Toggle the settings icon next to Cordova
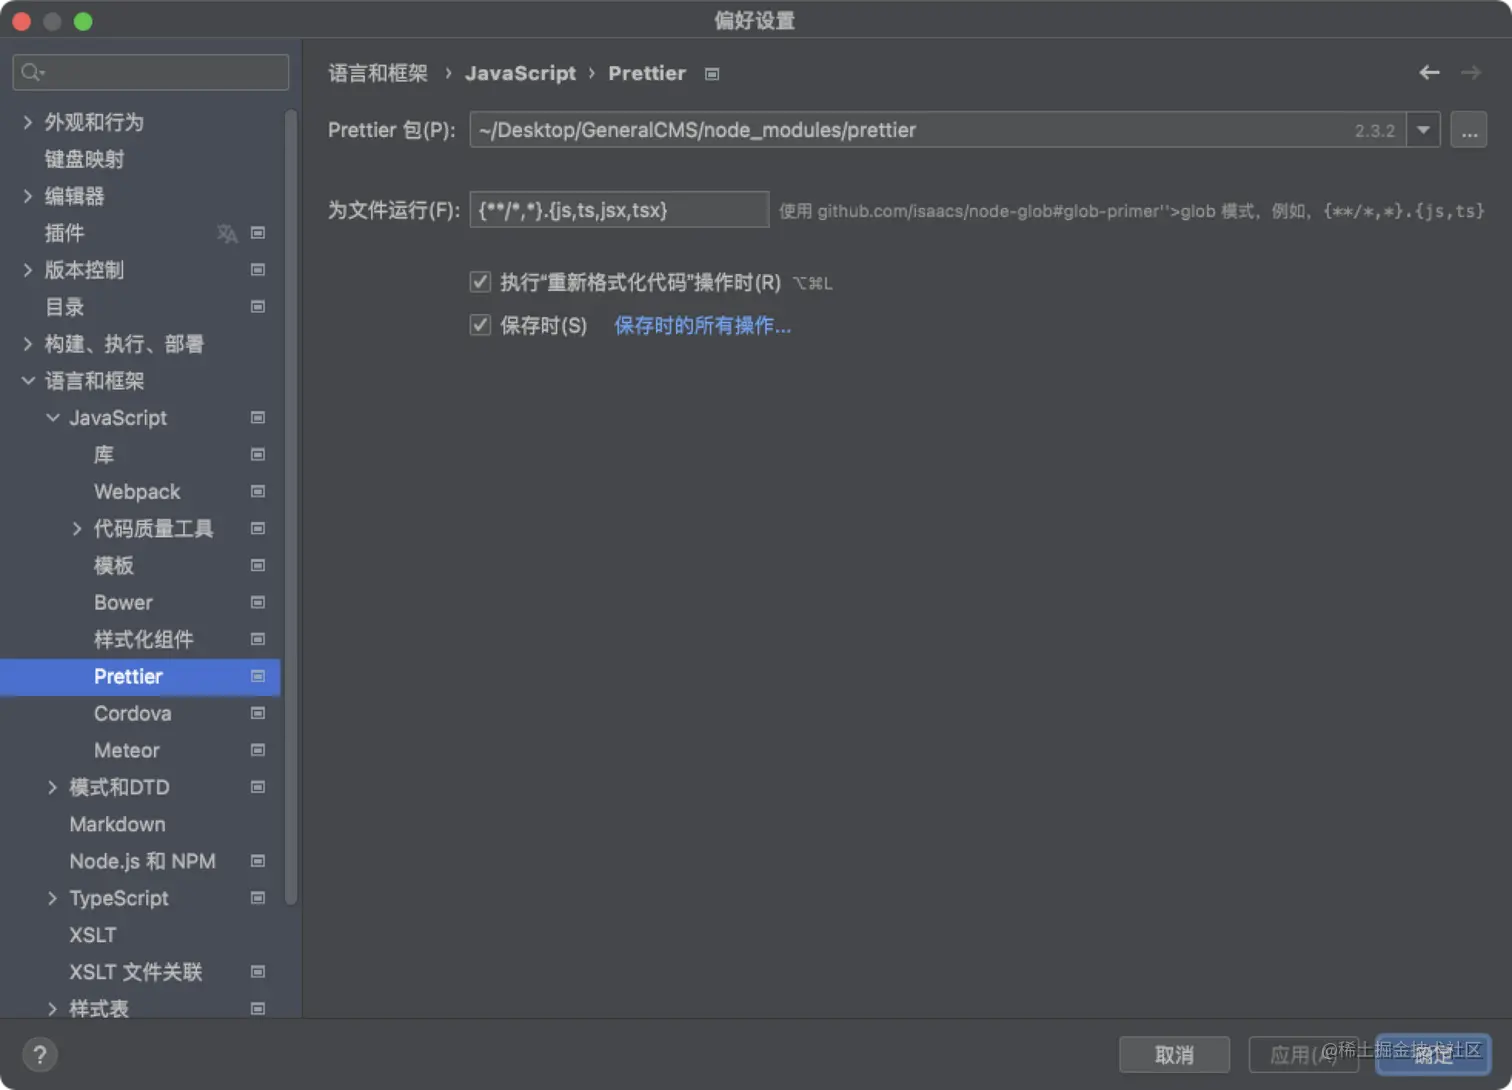 tap(257, 713)
